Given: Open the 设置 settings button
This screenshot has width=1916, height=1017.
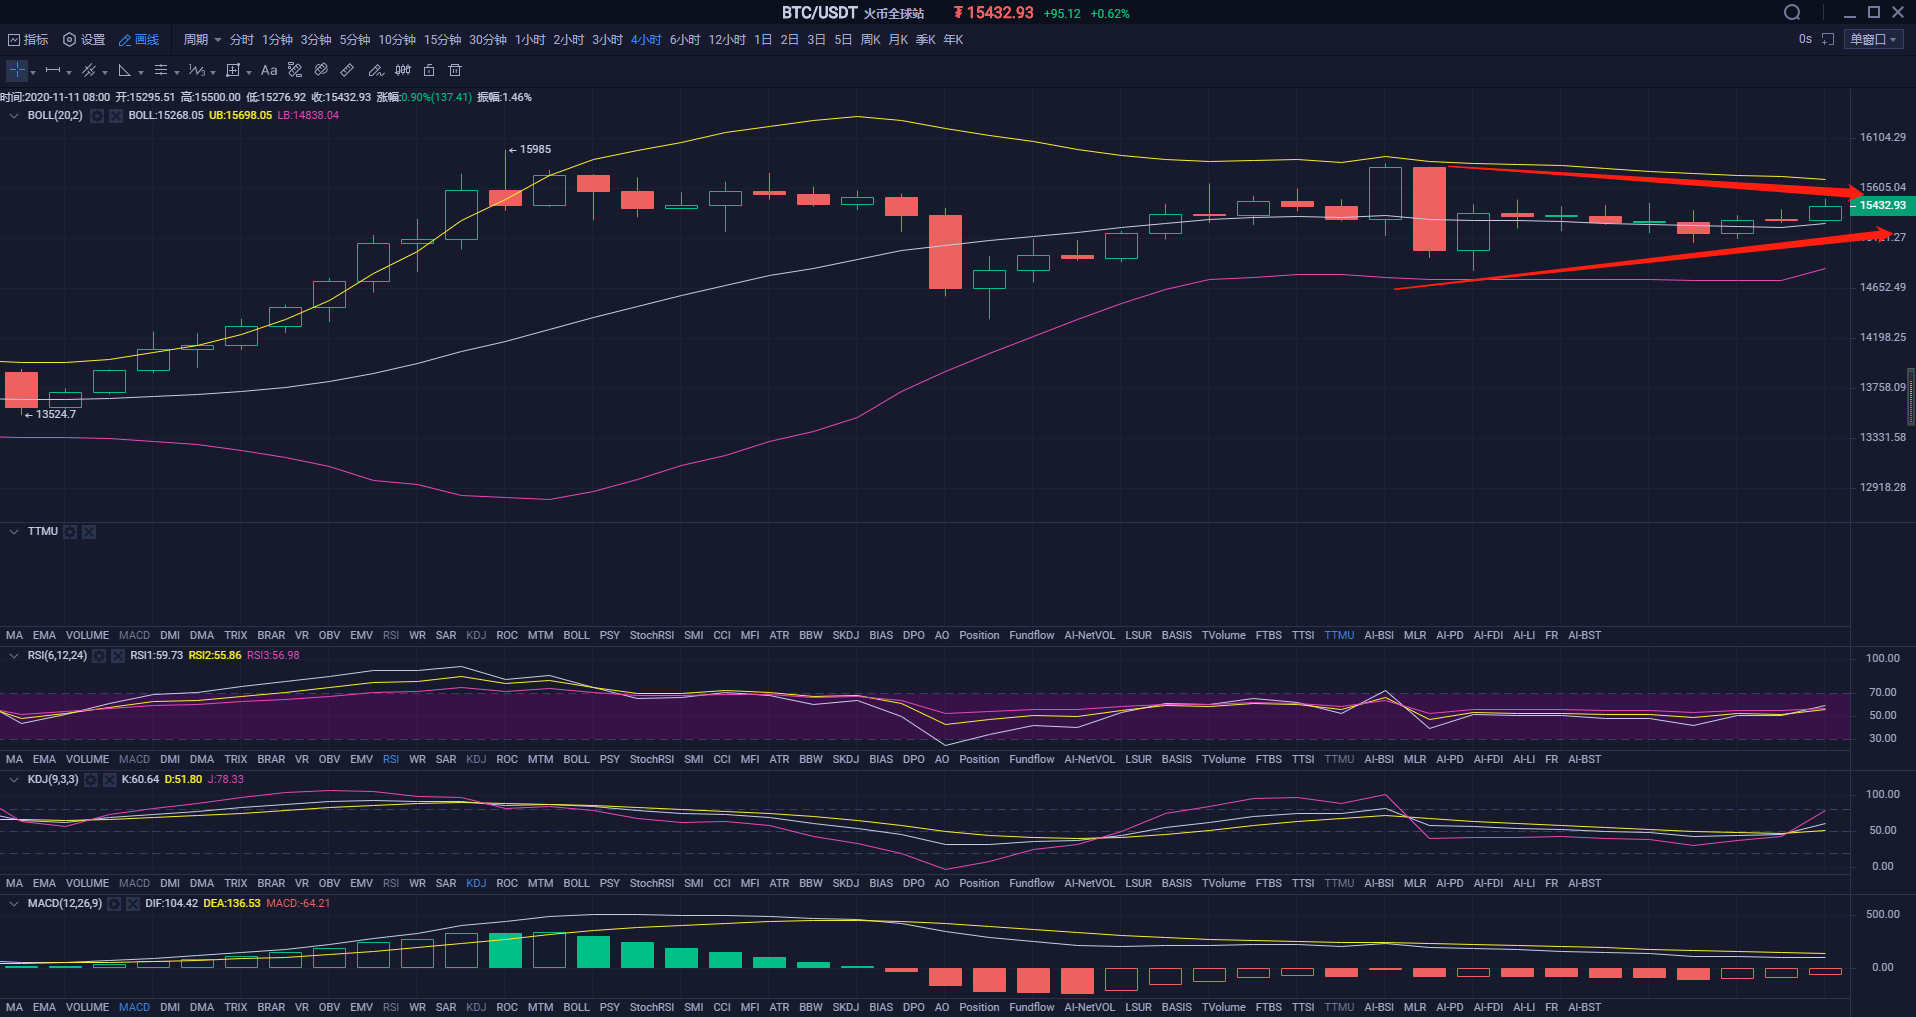Looking at the screenshot, I should (x=84, y=40).
